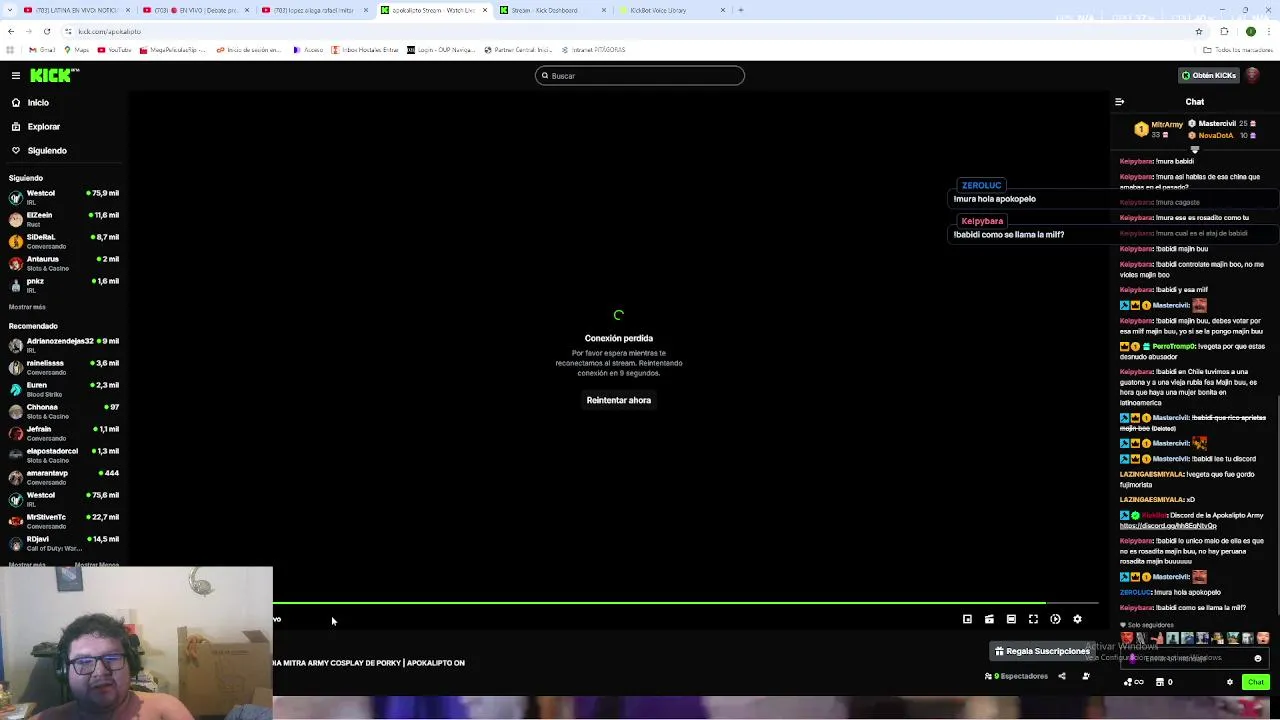The width and height of the screenshot is (1280, 720).
Task: Reload the page in browser
Action: coord(47,31)
